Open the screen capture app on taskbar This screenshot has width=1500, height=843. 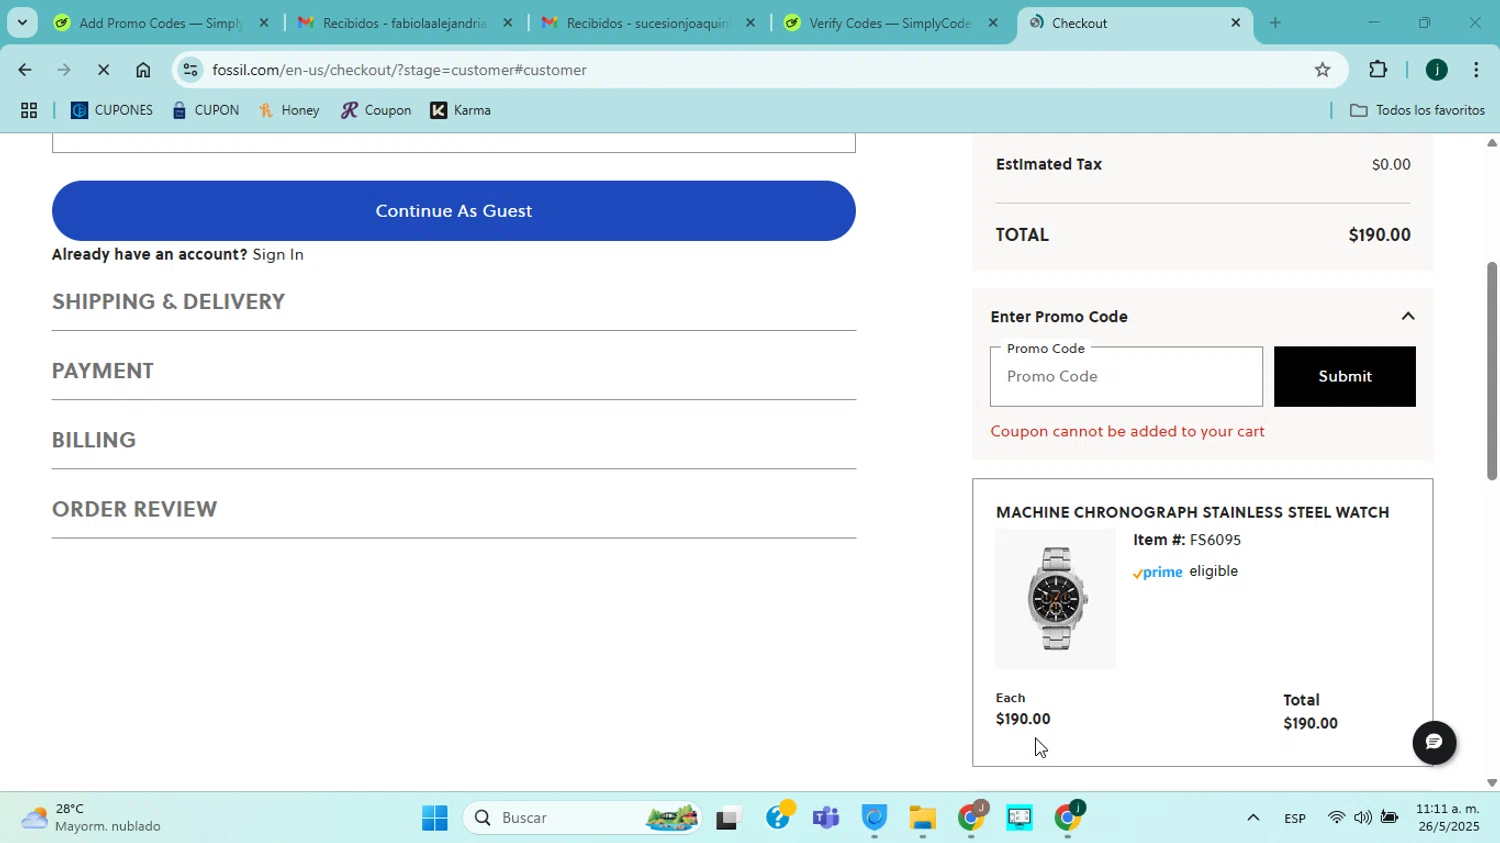point(1019,819)
